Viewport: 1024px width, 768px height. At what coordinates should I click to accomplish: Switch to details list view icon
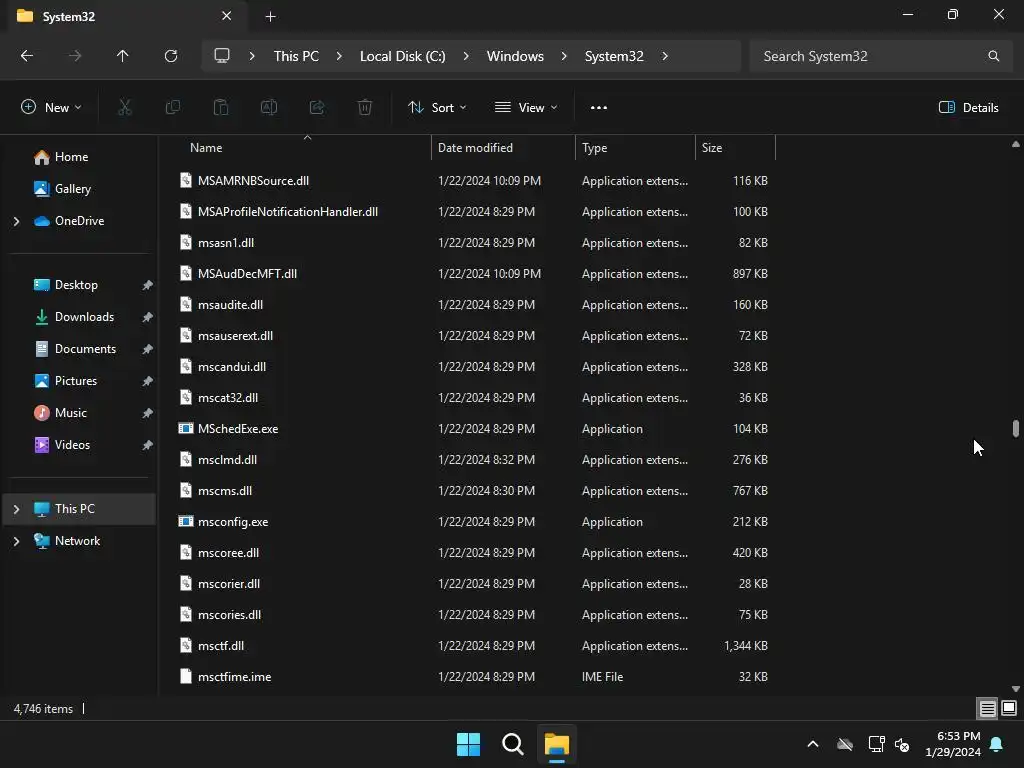point(987,709)
